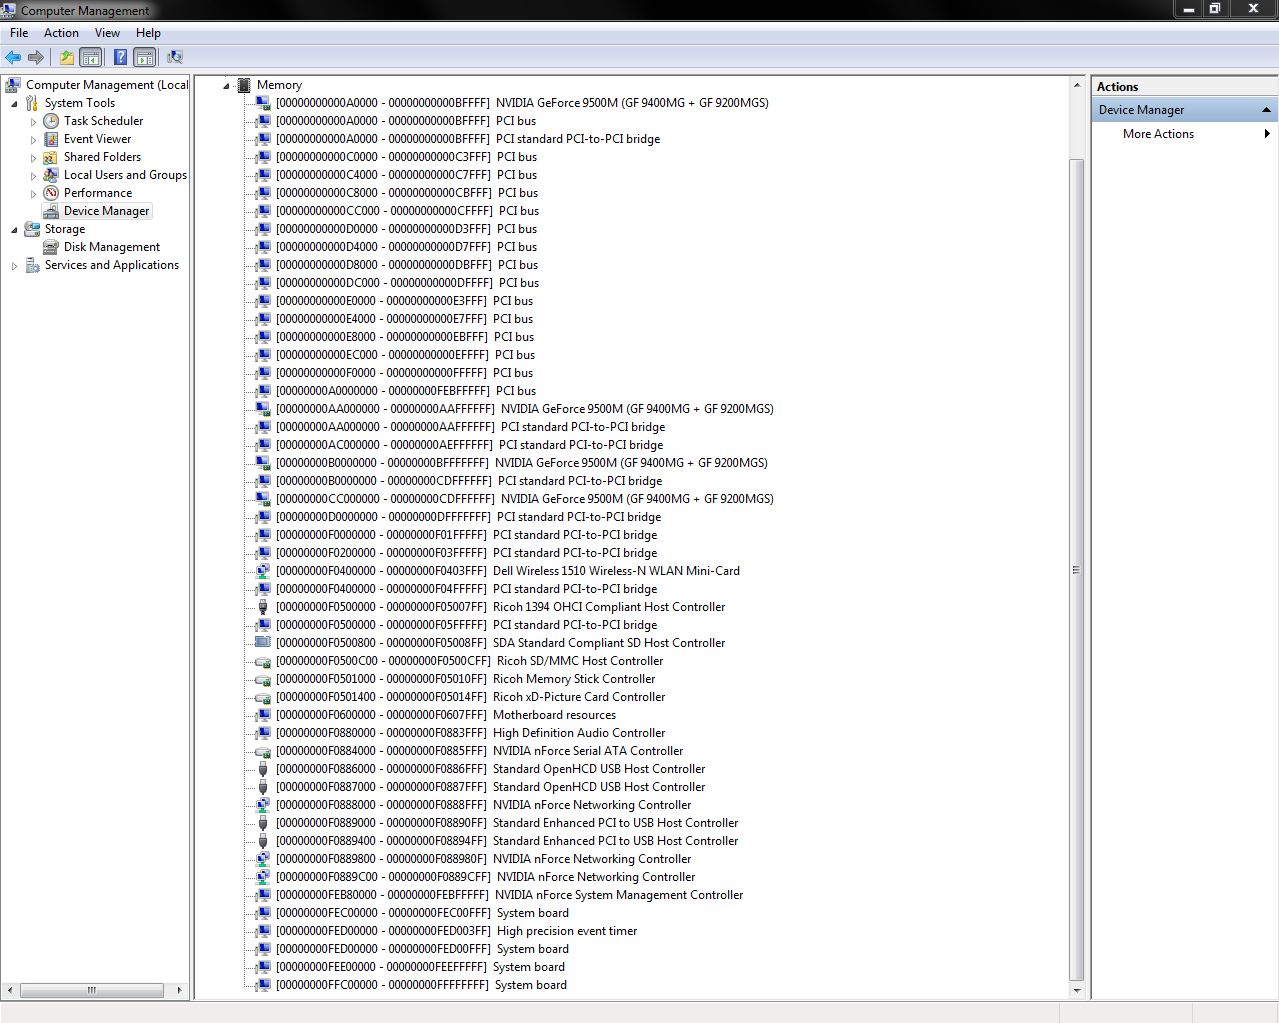Collapse Device Manager section in Actions pane
This screenshot has width=1279, height=1023.
click(1266, 110)
